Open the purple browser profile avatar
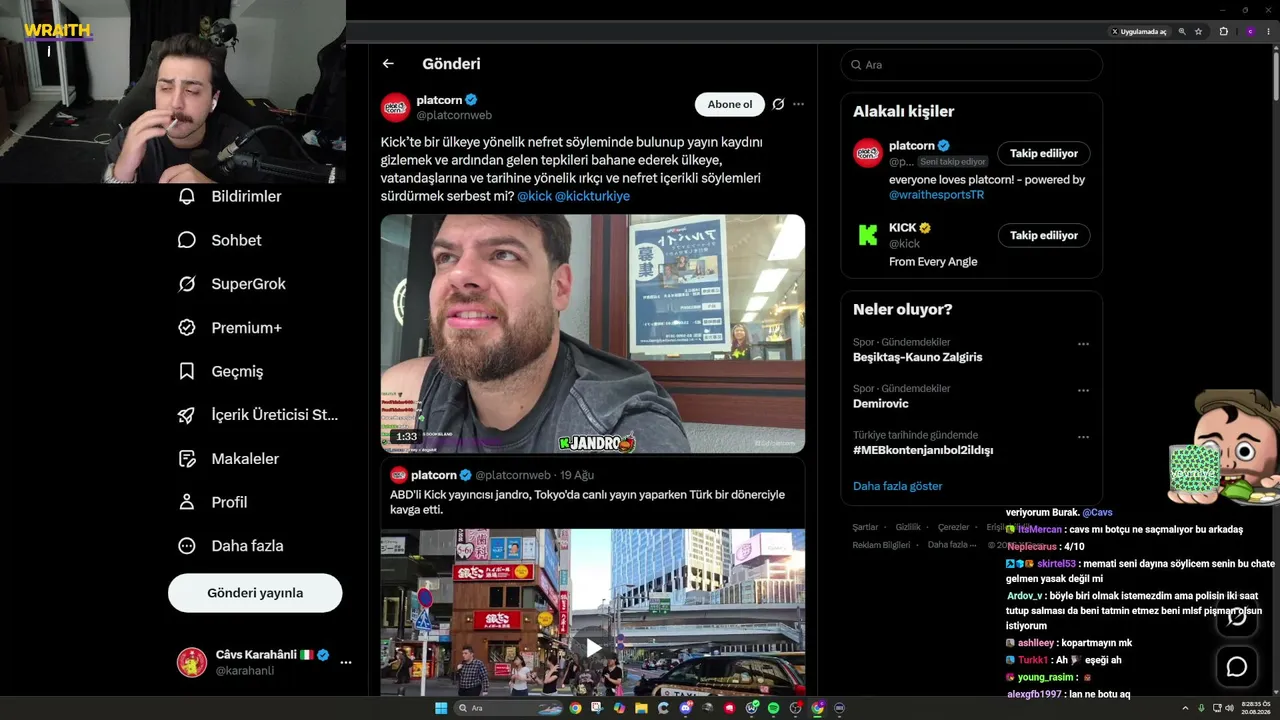The image size is (1280, 720). click(1250, 32)
